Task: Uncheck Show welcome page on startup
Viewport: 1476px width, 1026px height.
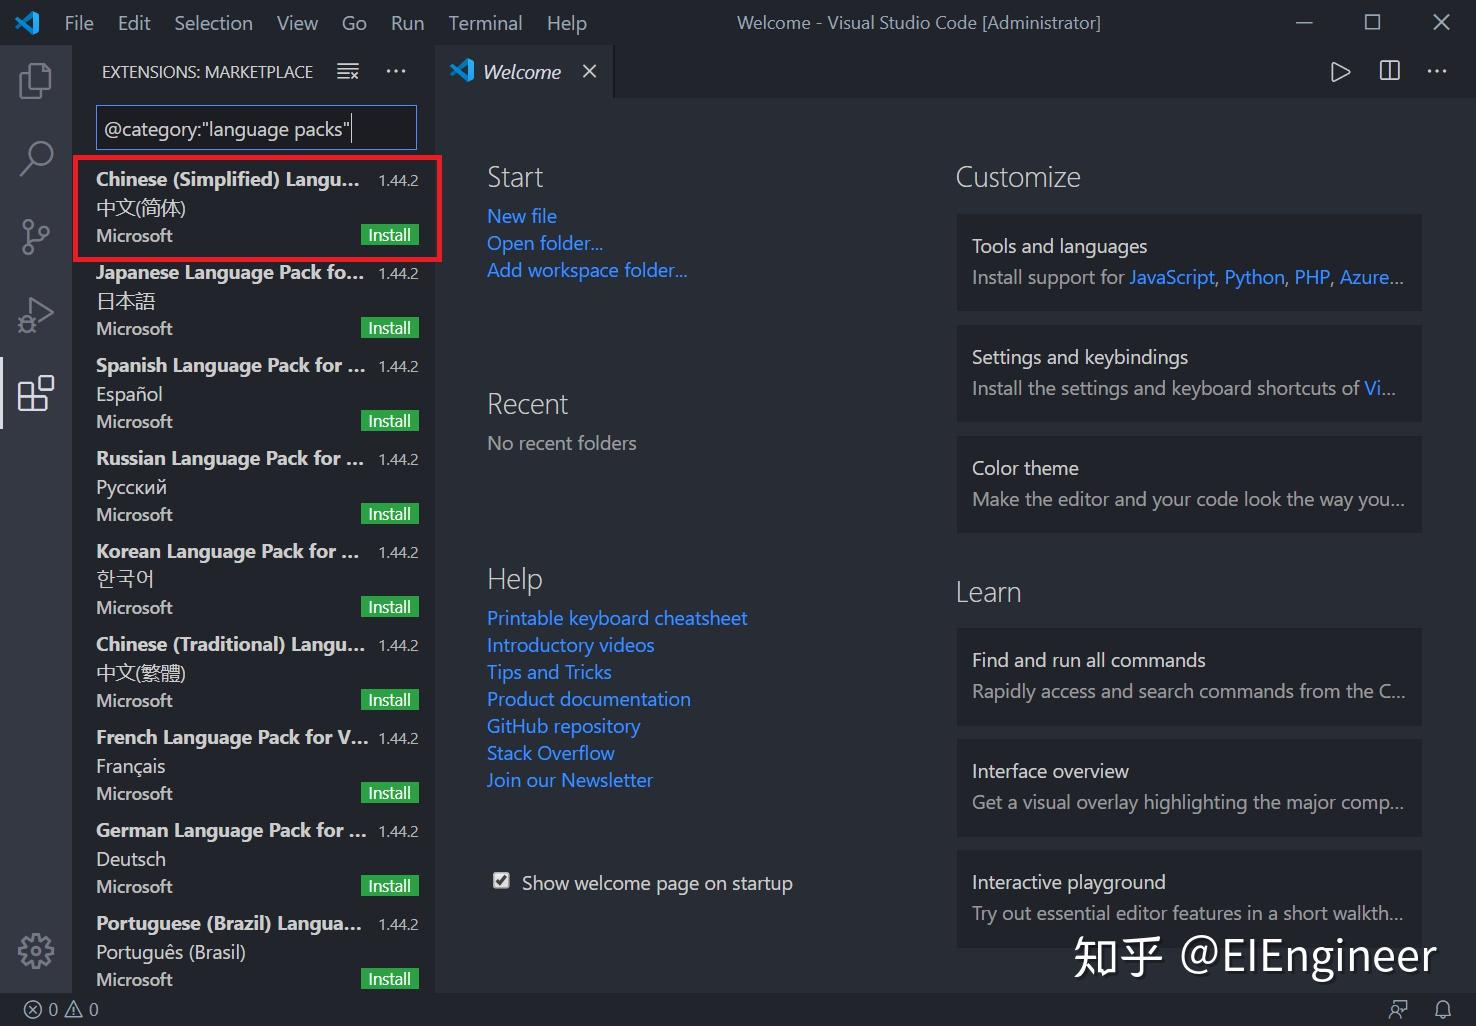Action: [500, 880]
